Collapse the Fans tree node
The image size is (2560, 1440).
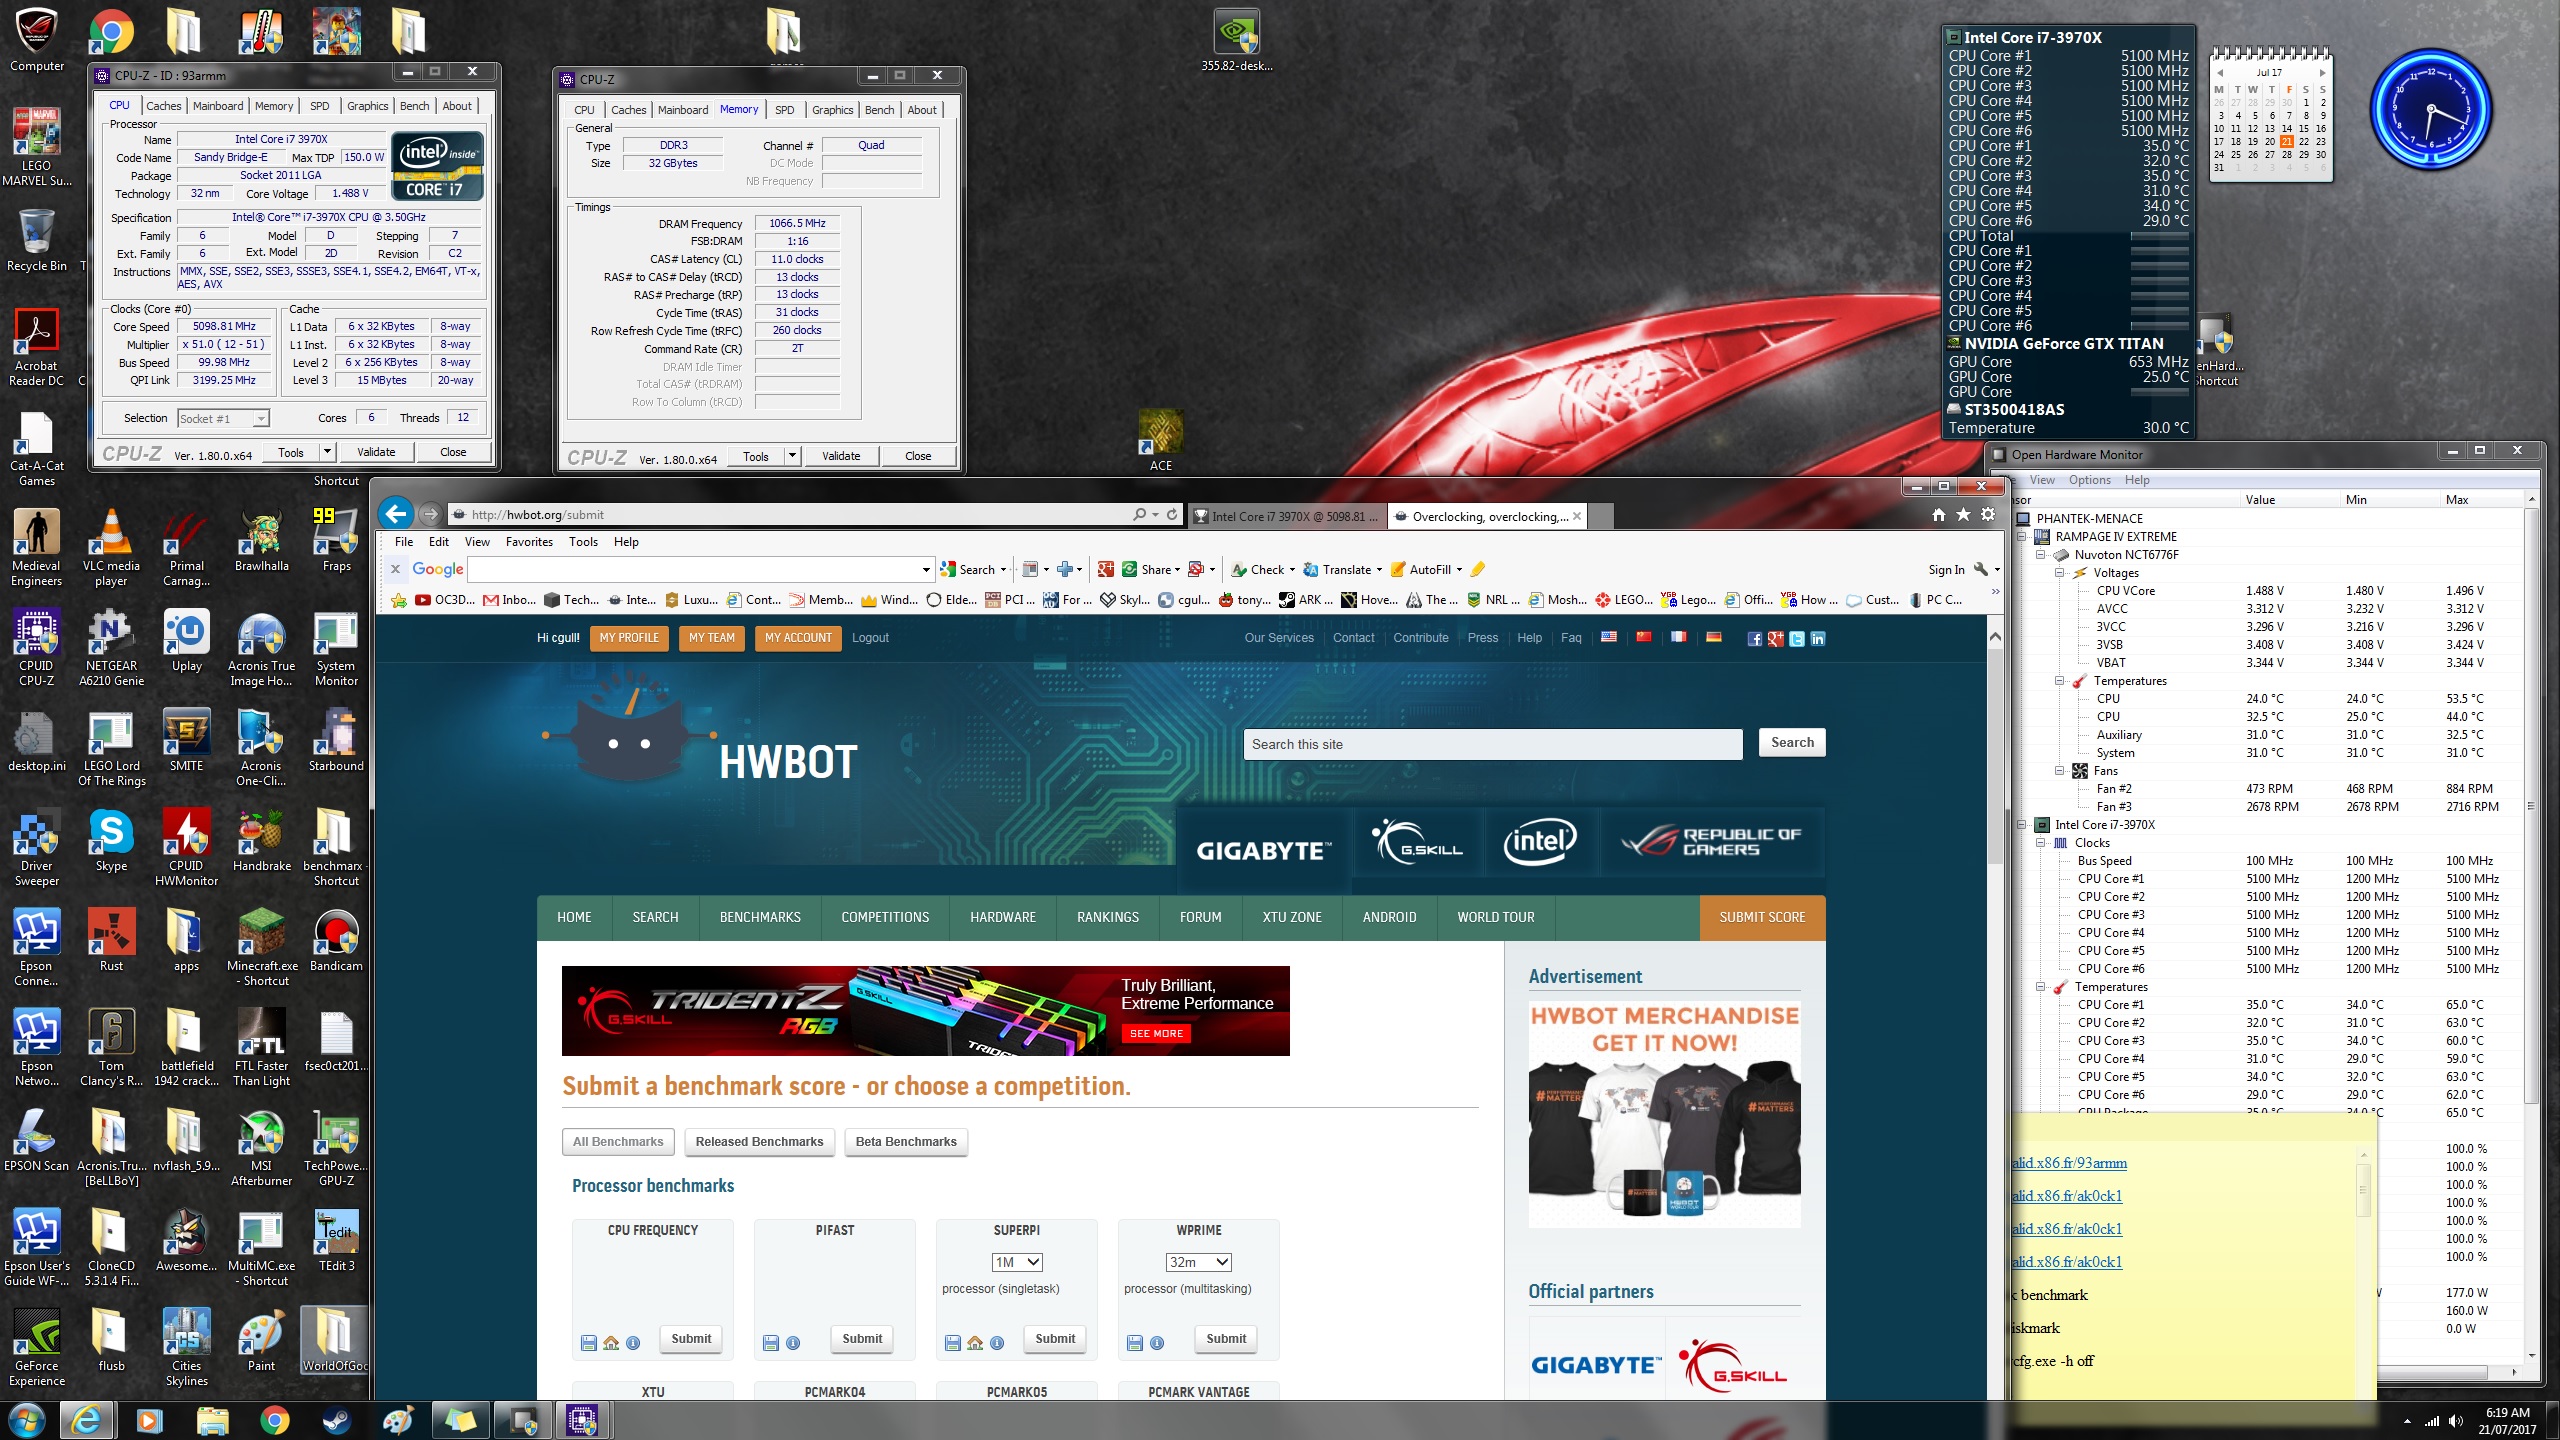pyautogui.click(x=2059, y=771)
